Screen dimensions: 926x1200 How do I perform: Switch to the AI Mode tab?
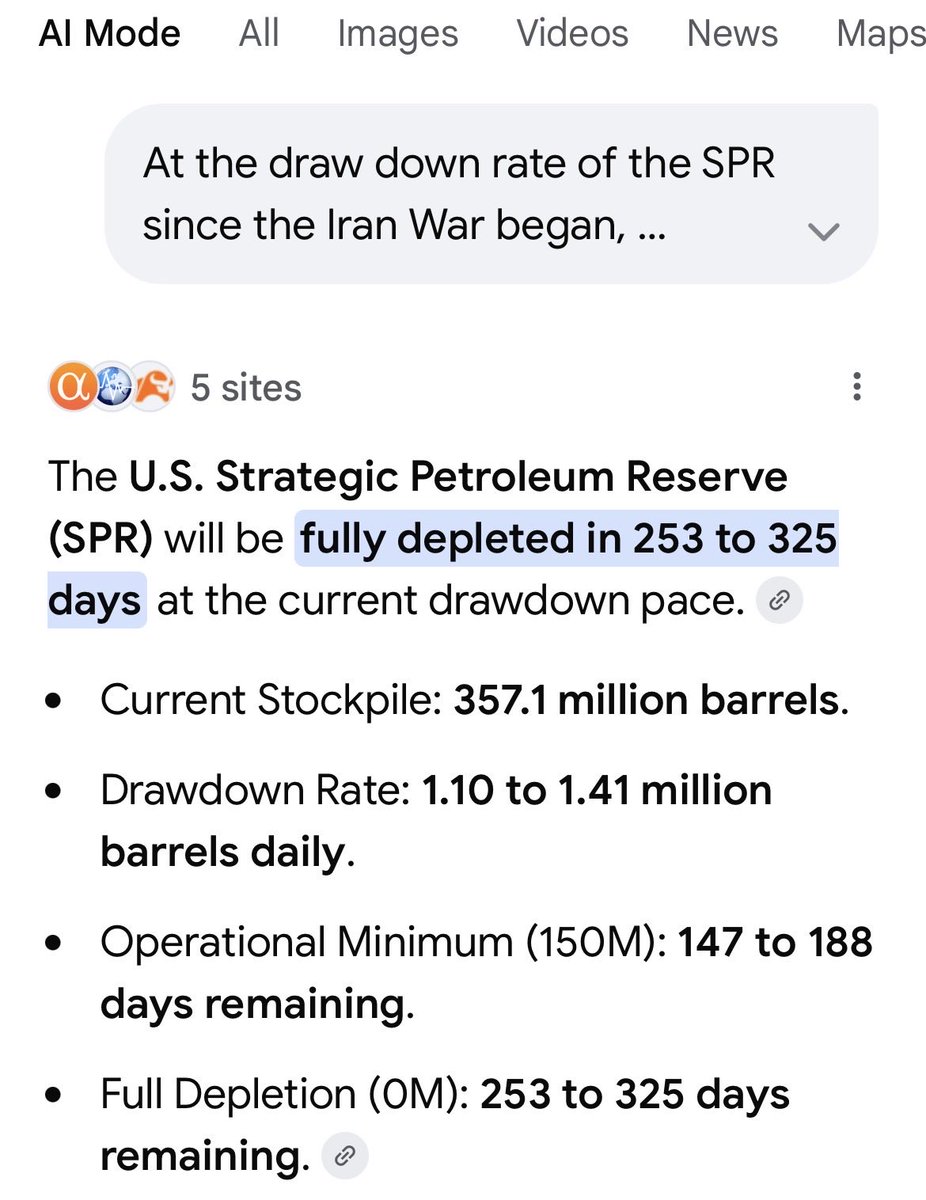pyautogui.click(x=110, y=34)
